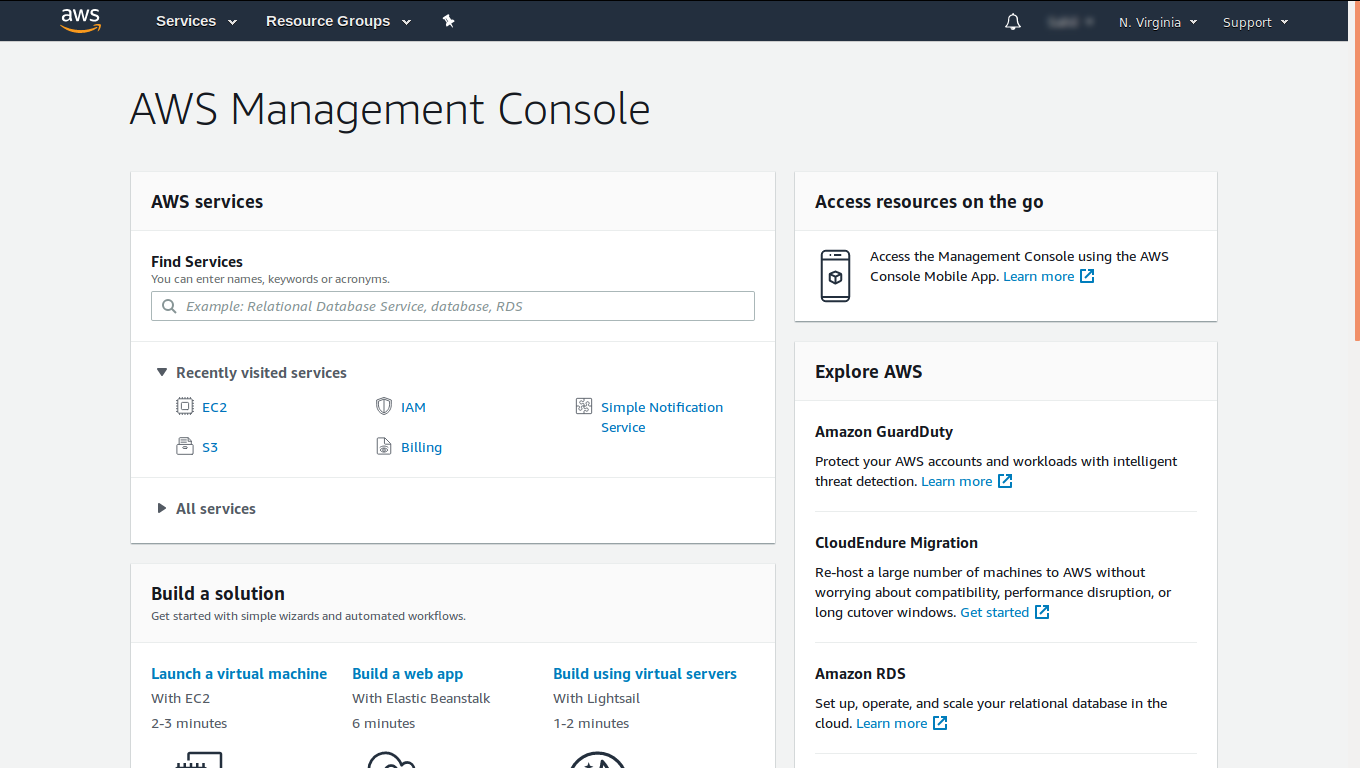Open the N. Virginia region dropdown

(x=1157, y=22)
